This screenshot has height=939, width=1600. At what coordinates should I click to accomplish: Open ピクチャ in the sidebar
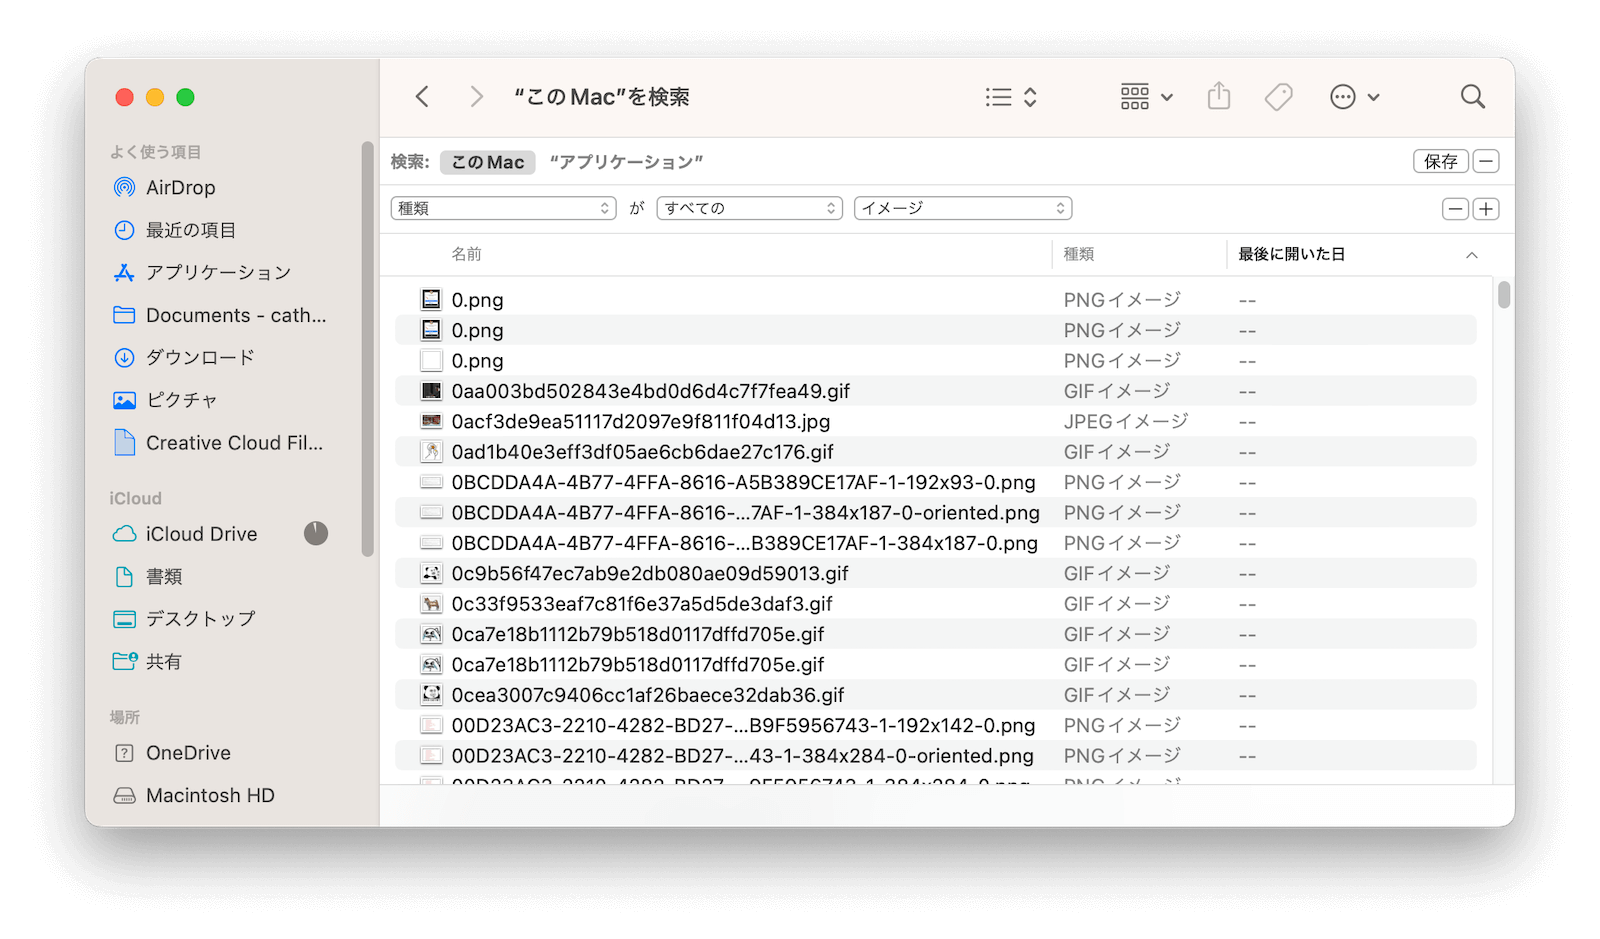pyautogui.click(x=166, y=400)
